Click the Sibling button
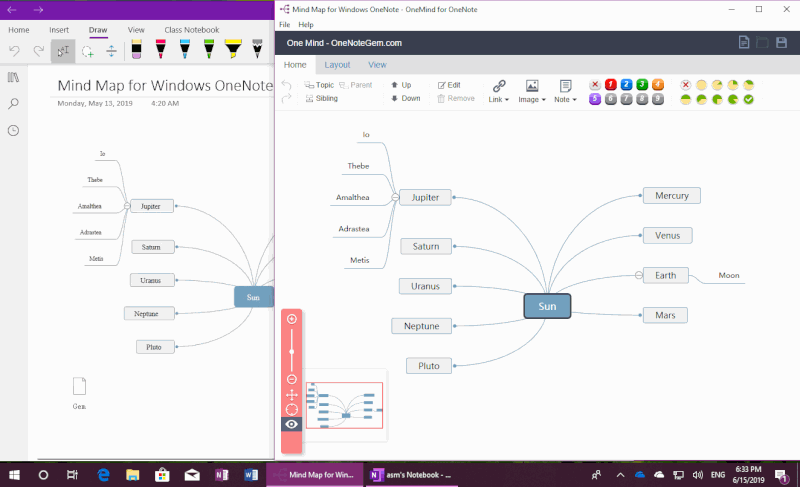 [x=321, y=99]
